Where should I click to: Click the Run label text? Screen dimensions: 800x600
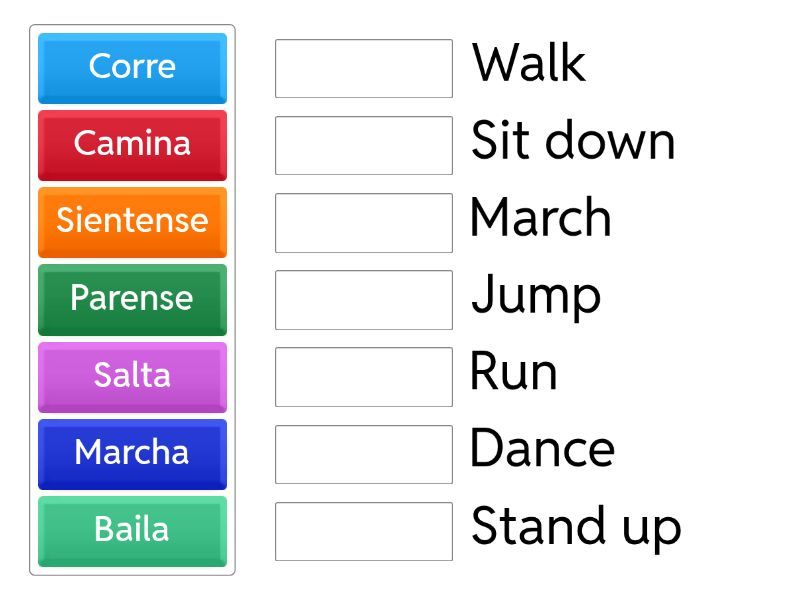(513, 373)
